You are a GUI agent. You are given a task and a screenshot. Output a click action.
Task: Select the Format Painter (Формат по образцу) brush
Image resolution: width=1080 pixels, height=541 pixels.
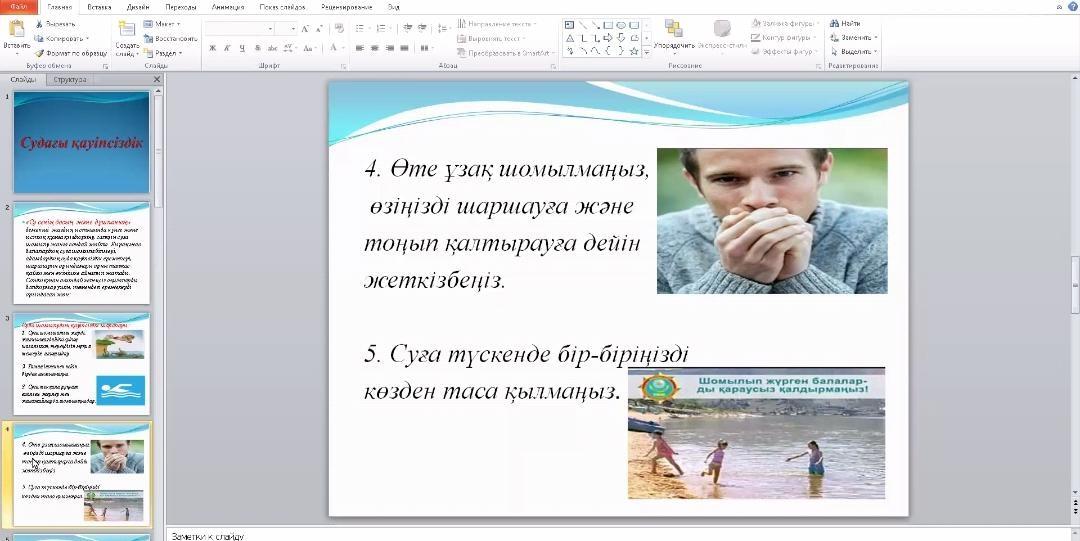click(39, 53)
